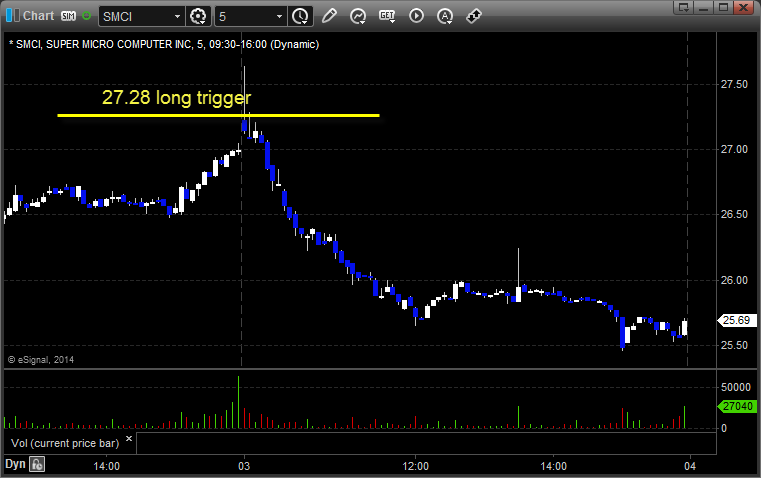
Task: Close the chart window with the red X
Action: [743, 7]
